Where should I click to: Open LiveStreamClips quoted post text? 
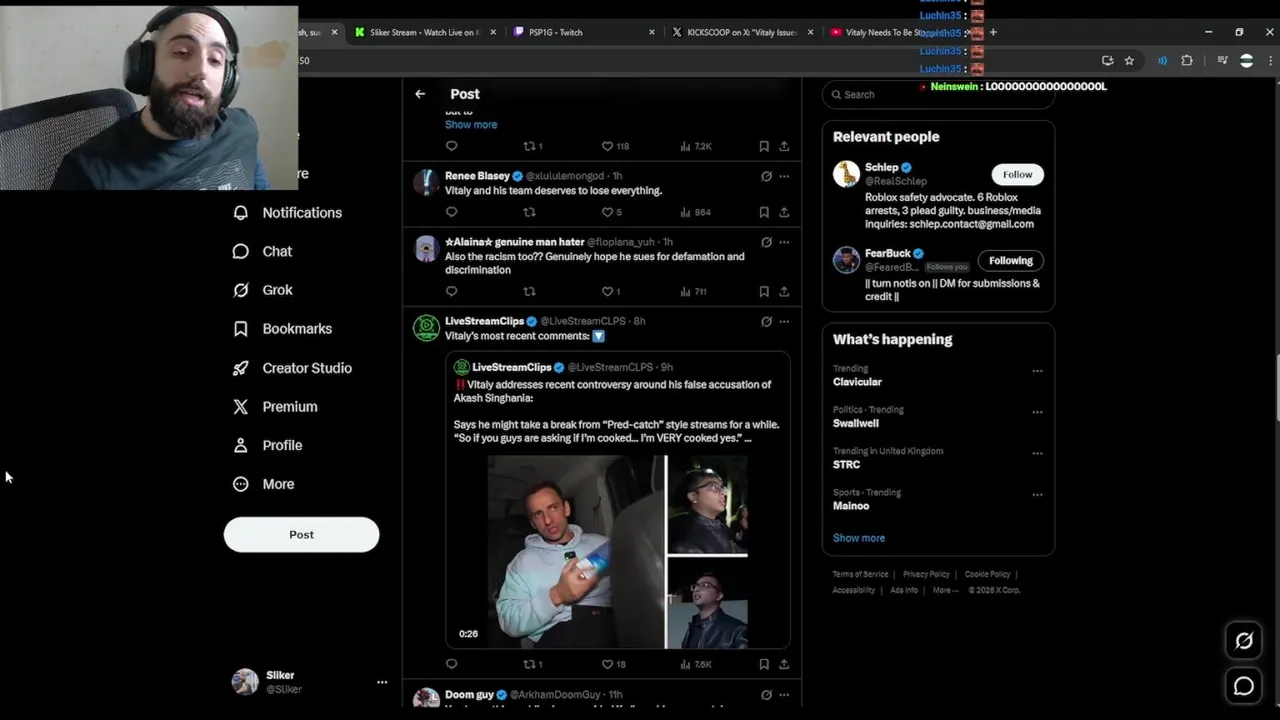coord(616,411)
